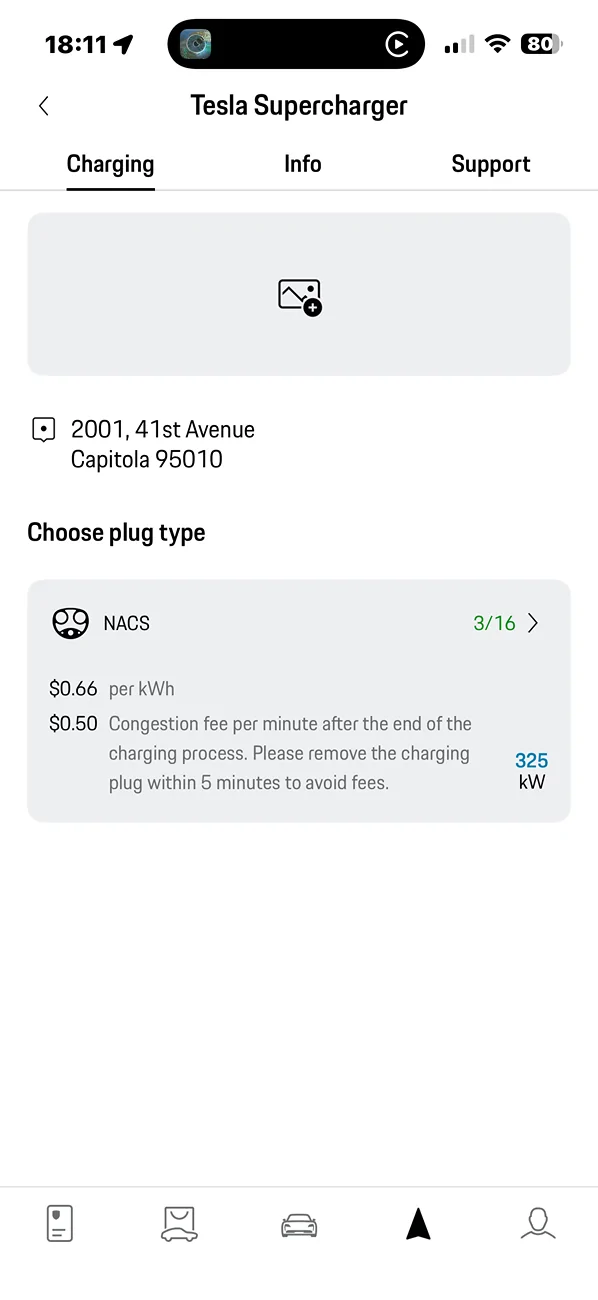Switch to the Support tab
The width and height of the screenshot is (598, 1300).
click(x=491, y=163)
